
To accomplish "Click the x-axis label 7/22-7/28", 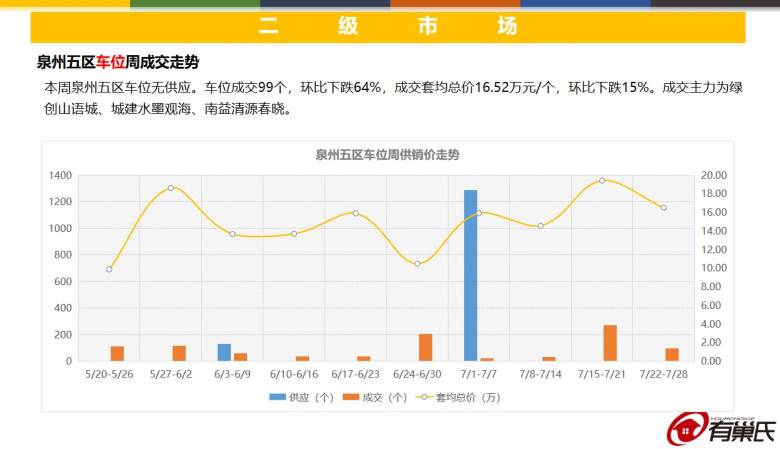I will (x=664, y=374).
